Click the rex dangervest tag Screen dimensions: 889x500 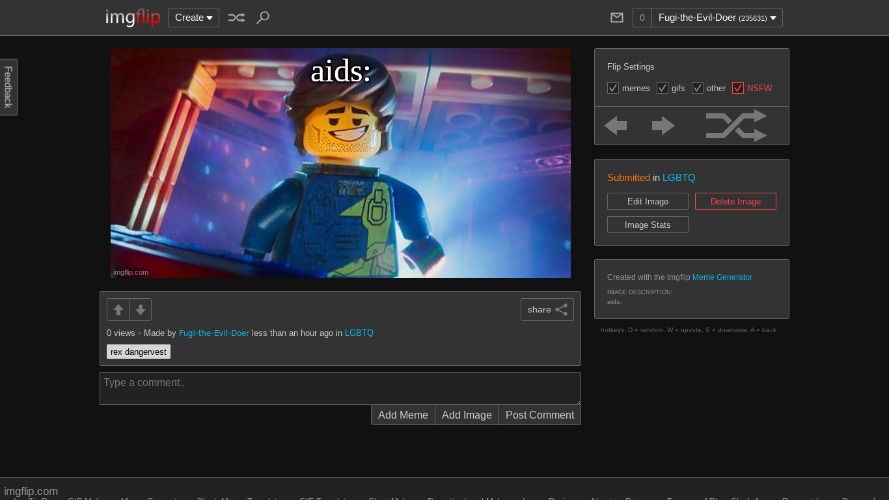(138, 352)
